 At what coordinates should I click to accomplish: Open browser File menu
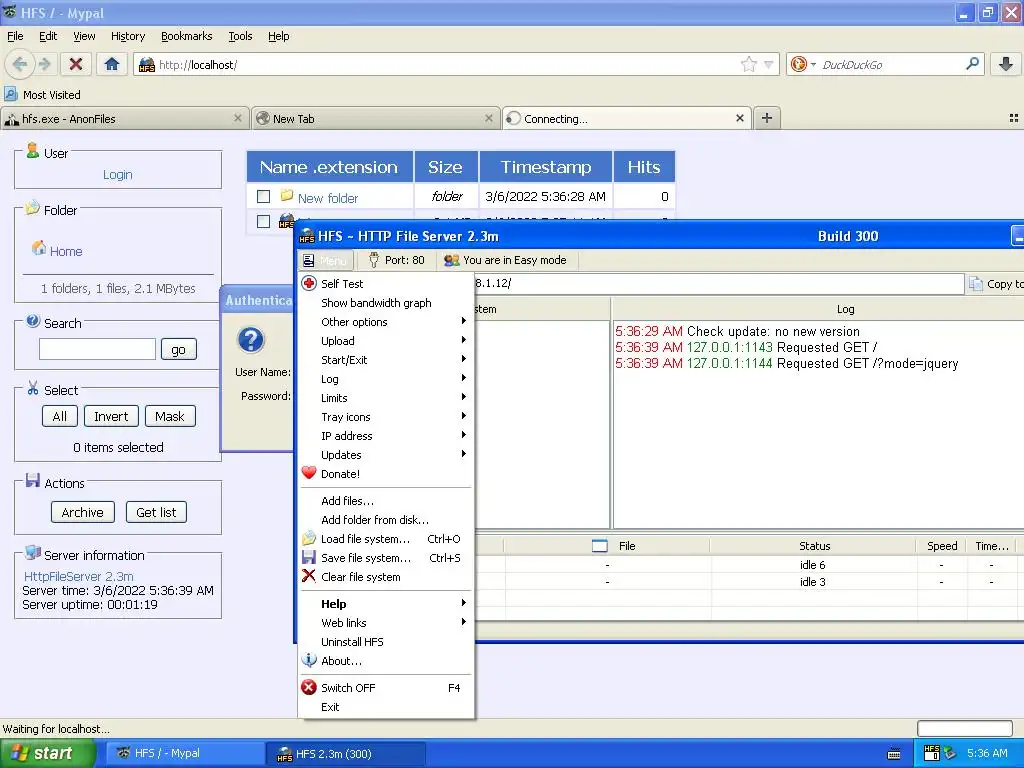coord(15,36)
